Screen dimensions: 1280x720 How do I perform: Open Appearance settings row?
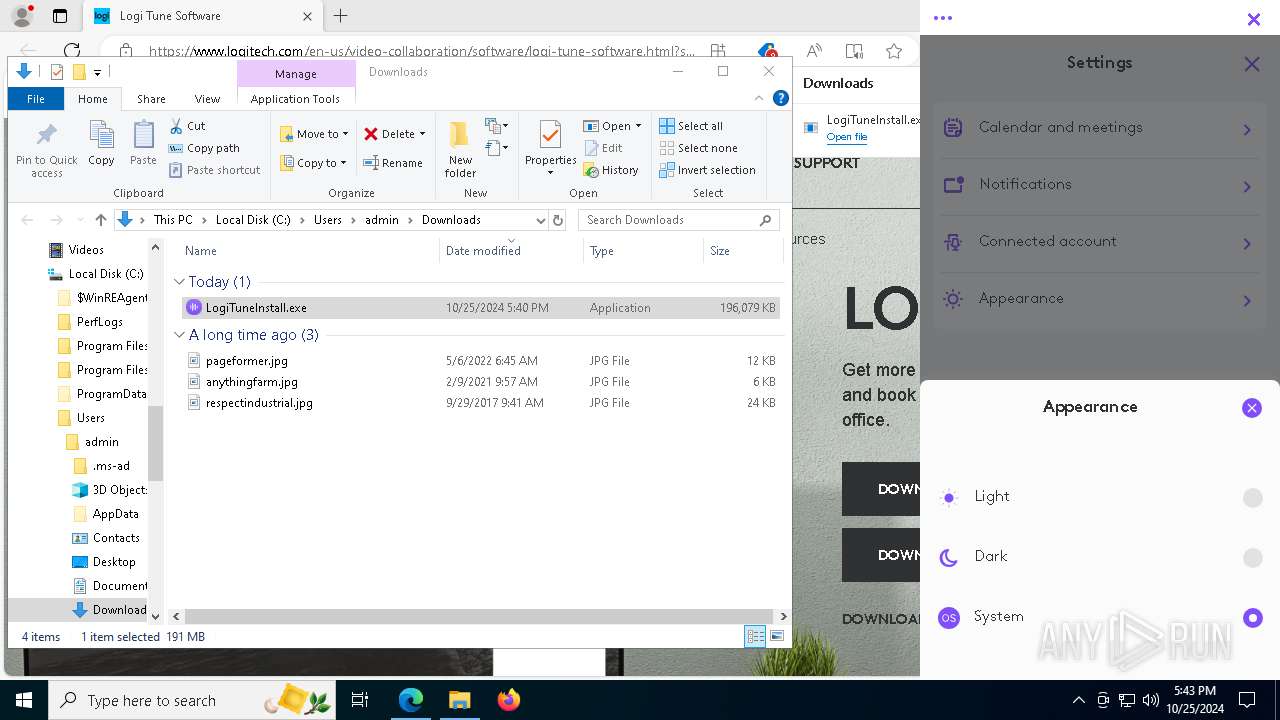[1098, 299]
